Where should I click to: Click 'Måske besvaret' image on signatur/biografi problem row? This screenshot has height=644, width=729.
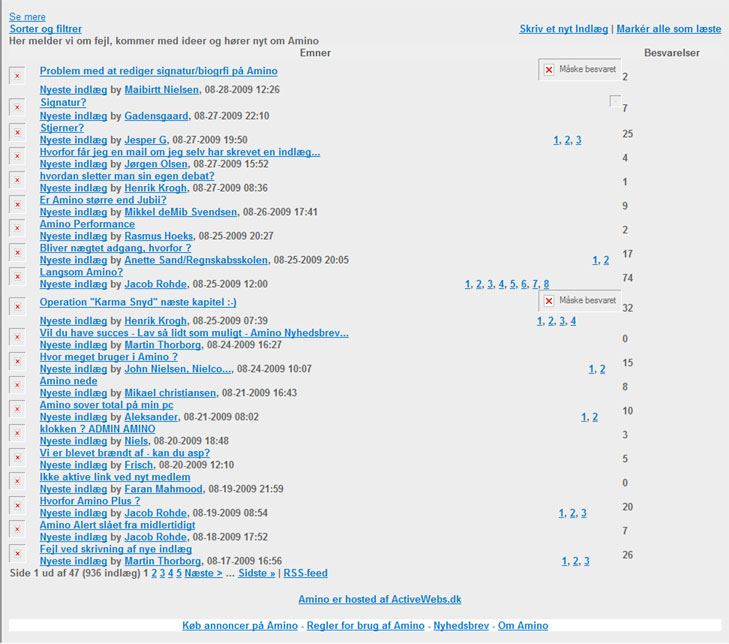click(x=579, y=70)
